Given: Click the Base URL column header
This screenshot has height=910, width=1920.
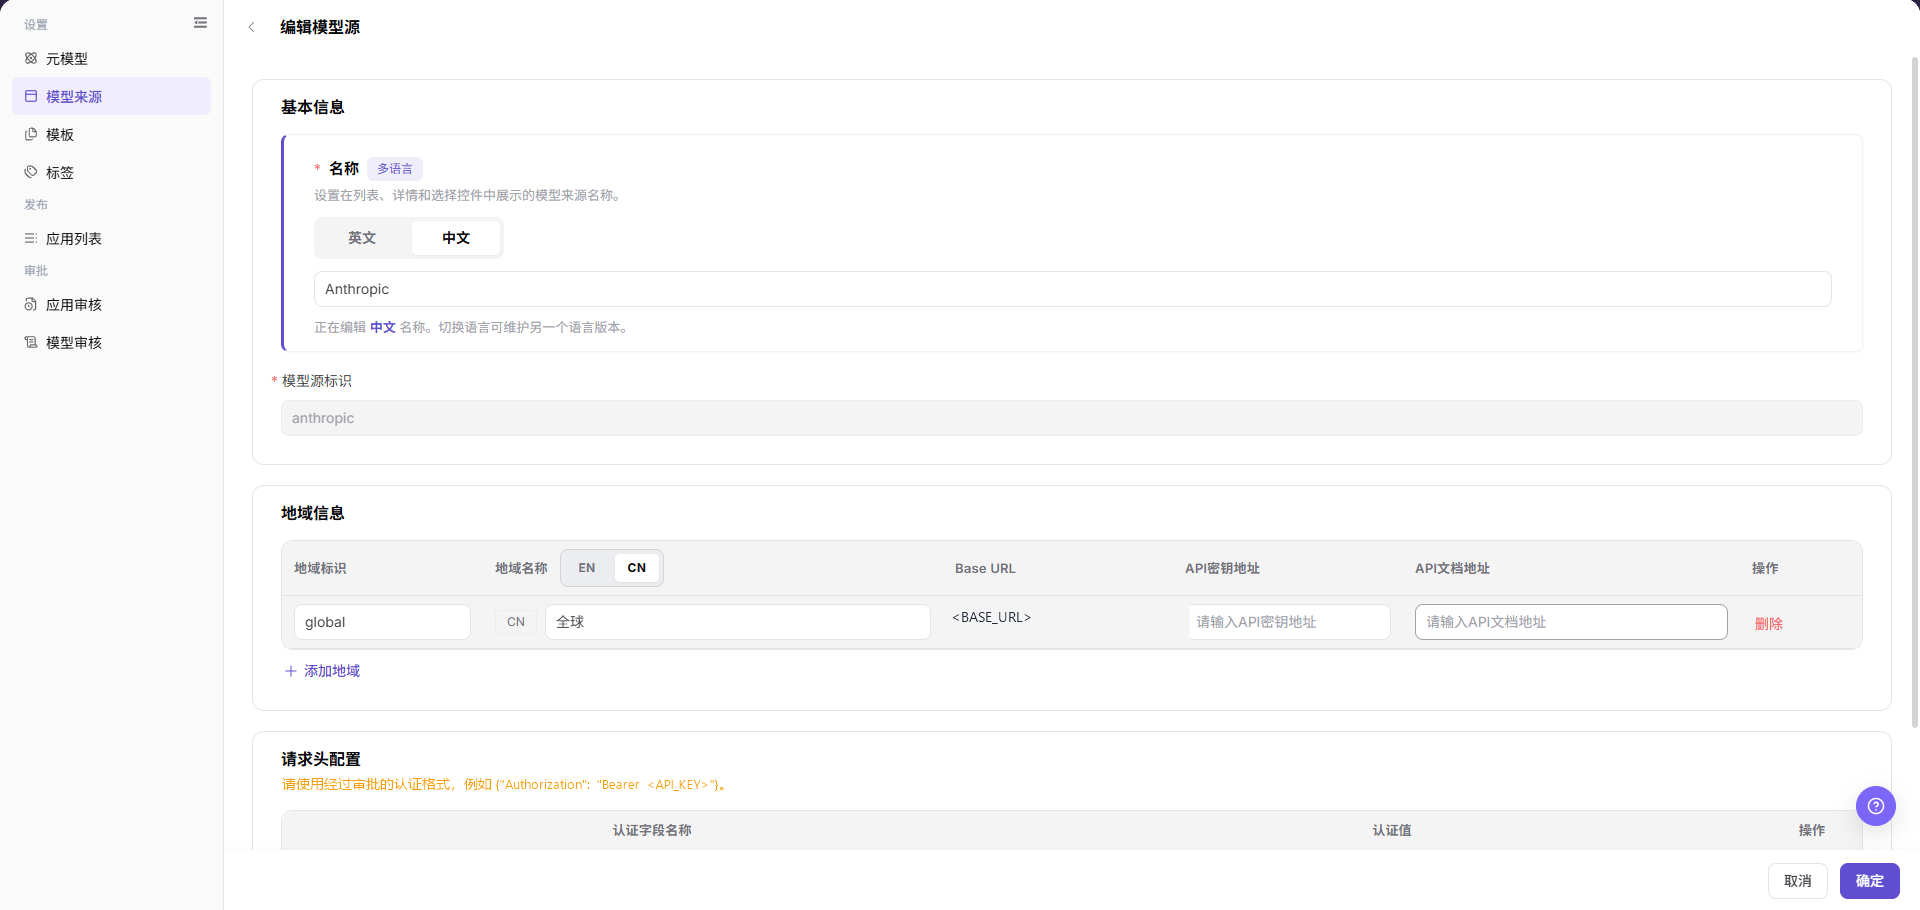Looking at the screenshot, I should point(985,568).
